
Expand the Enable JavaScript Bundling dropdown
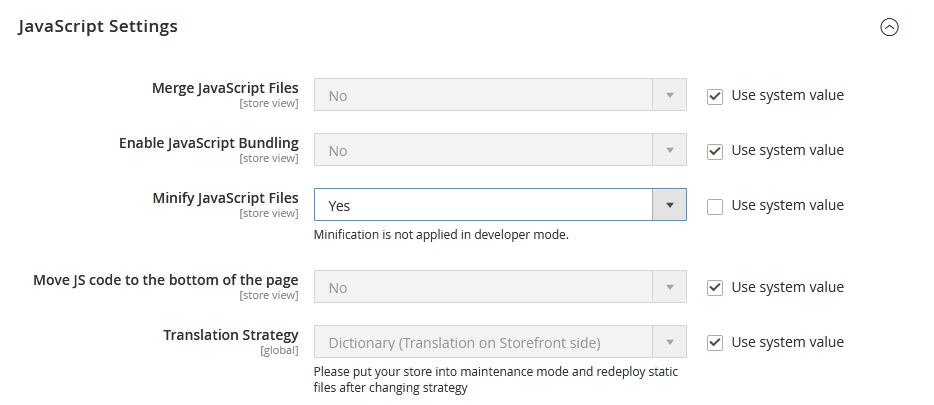(x=500, y=151)
